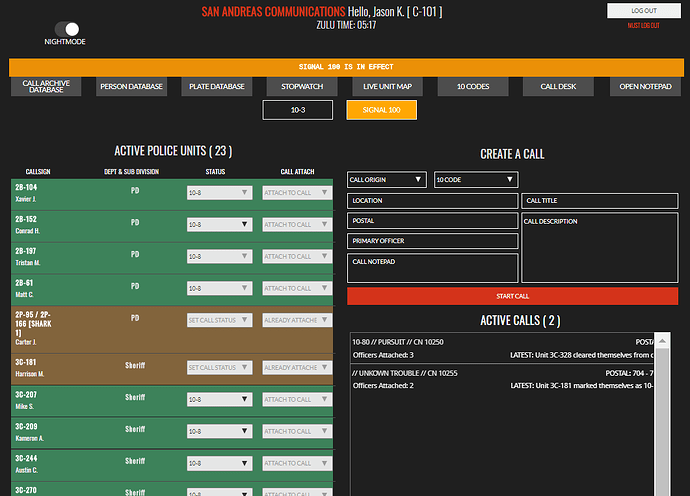
Task: Open the Plate Database
Action: pos(217,86)
